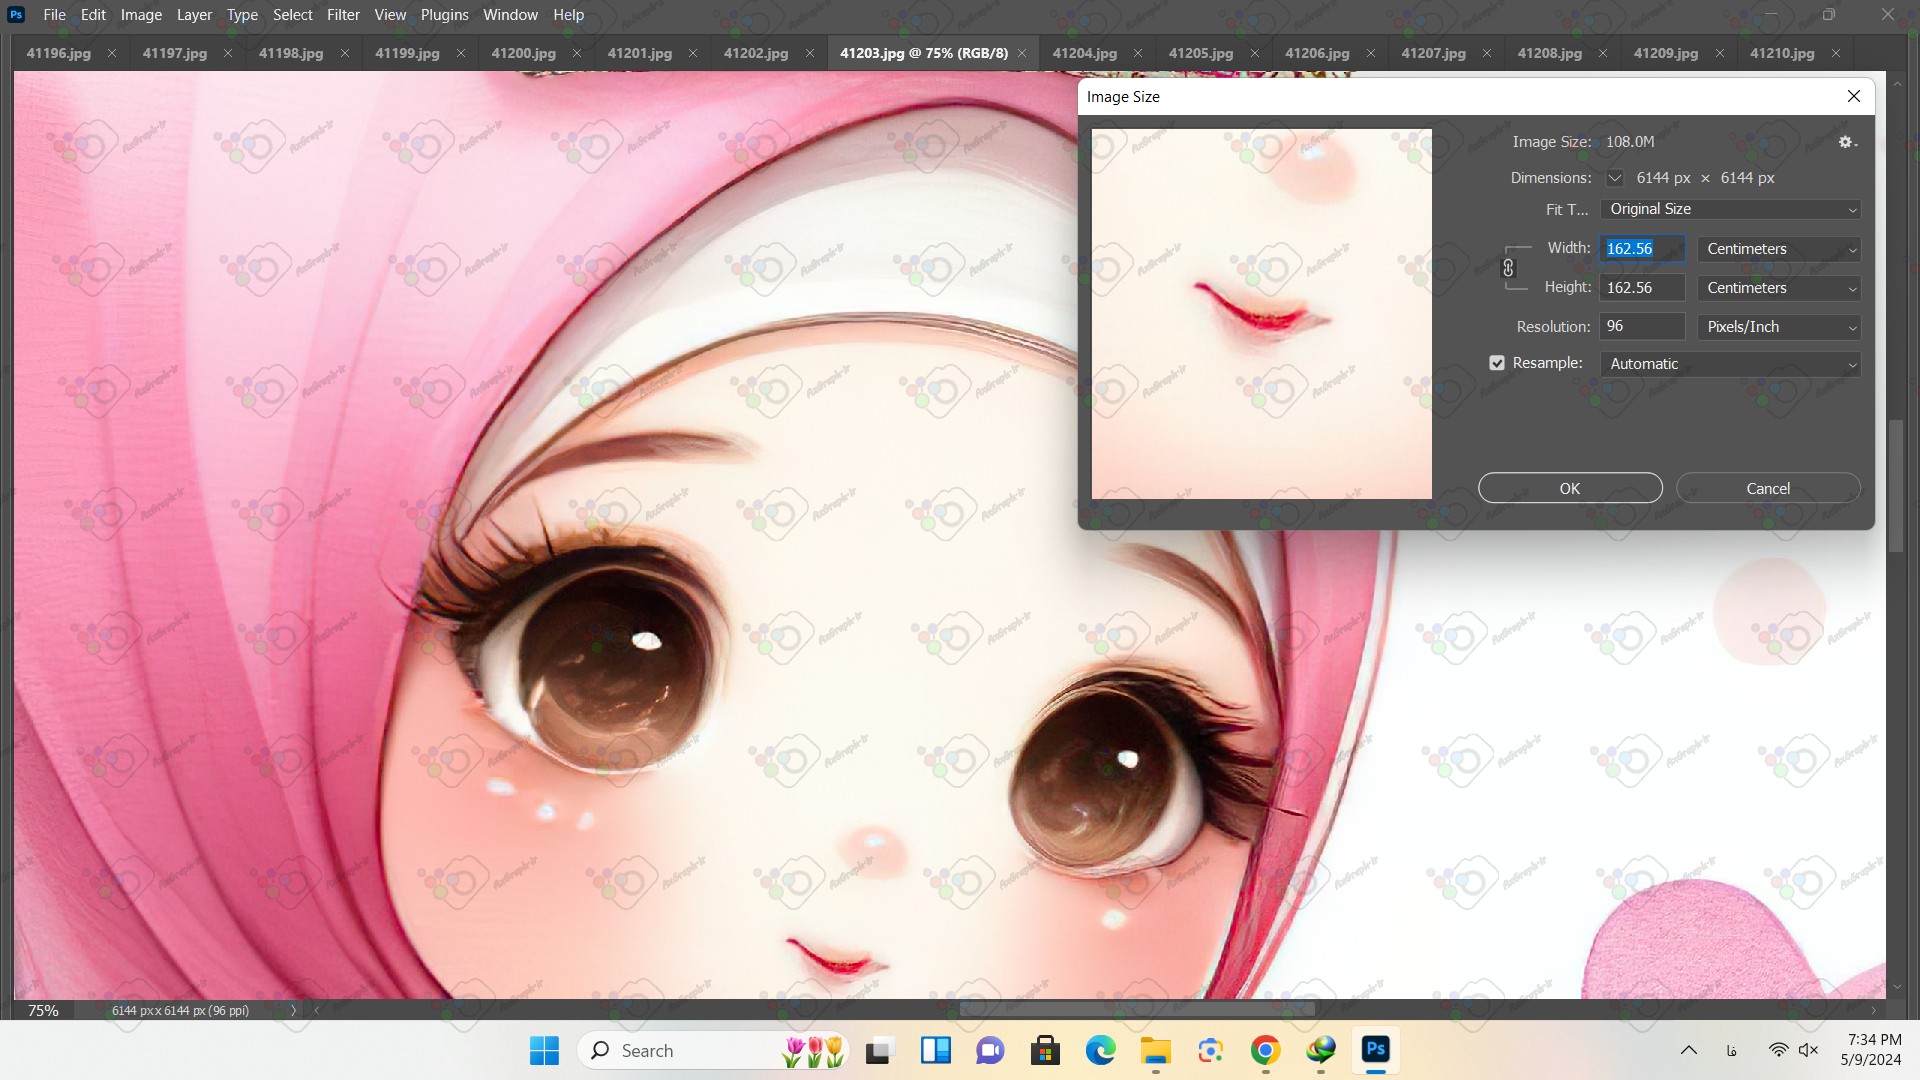Screen dimensions: 1920x1080
Task: Click Cancel in Image Size dialog
Action: click(x=1768, y=488)
